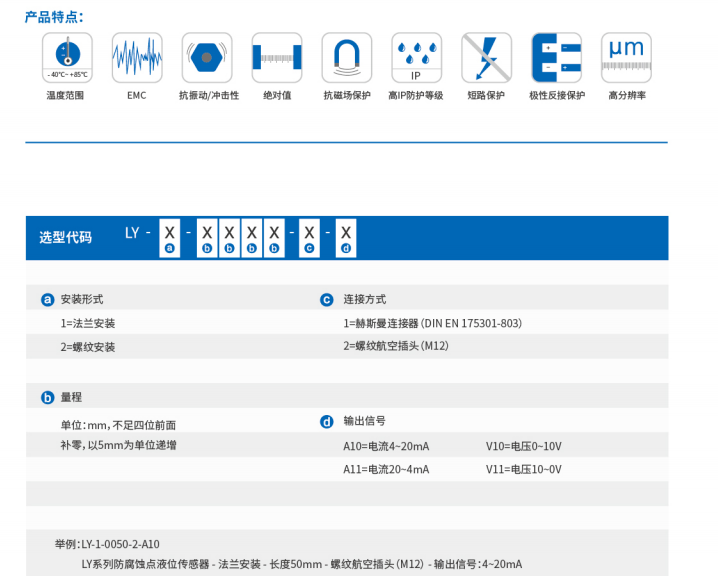This screenshot has width=718, height=576.
Task: Click the vibration/shock resistance hexagon icon
Action: 207,58
